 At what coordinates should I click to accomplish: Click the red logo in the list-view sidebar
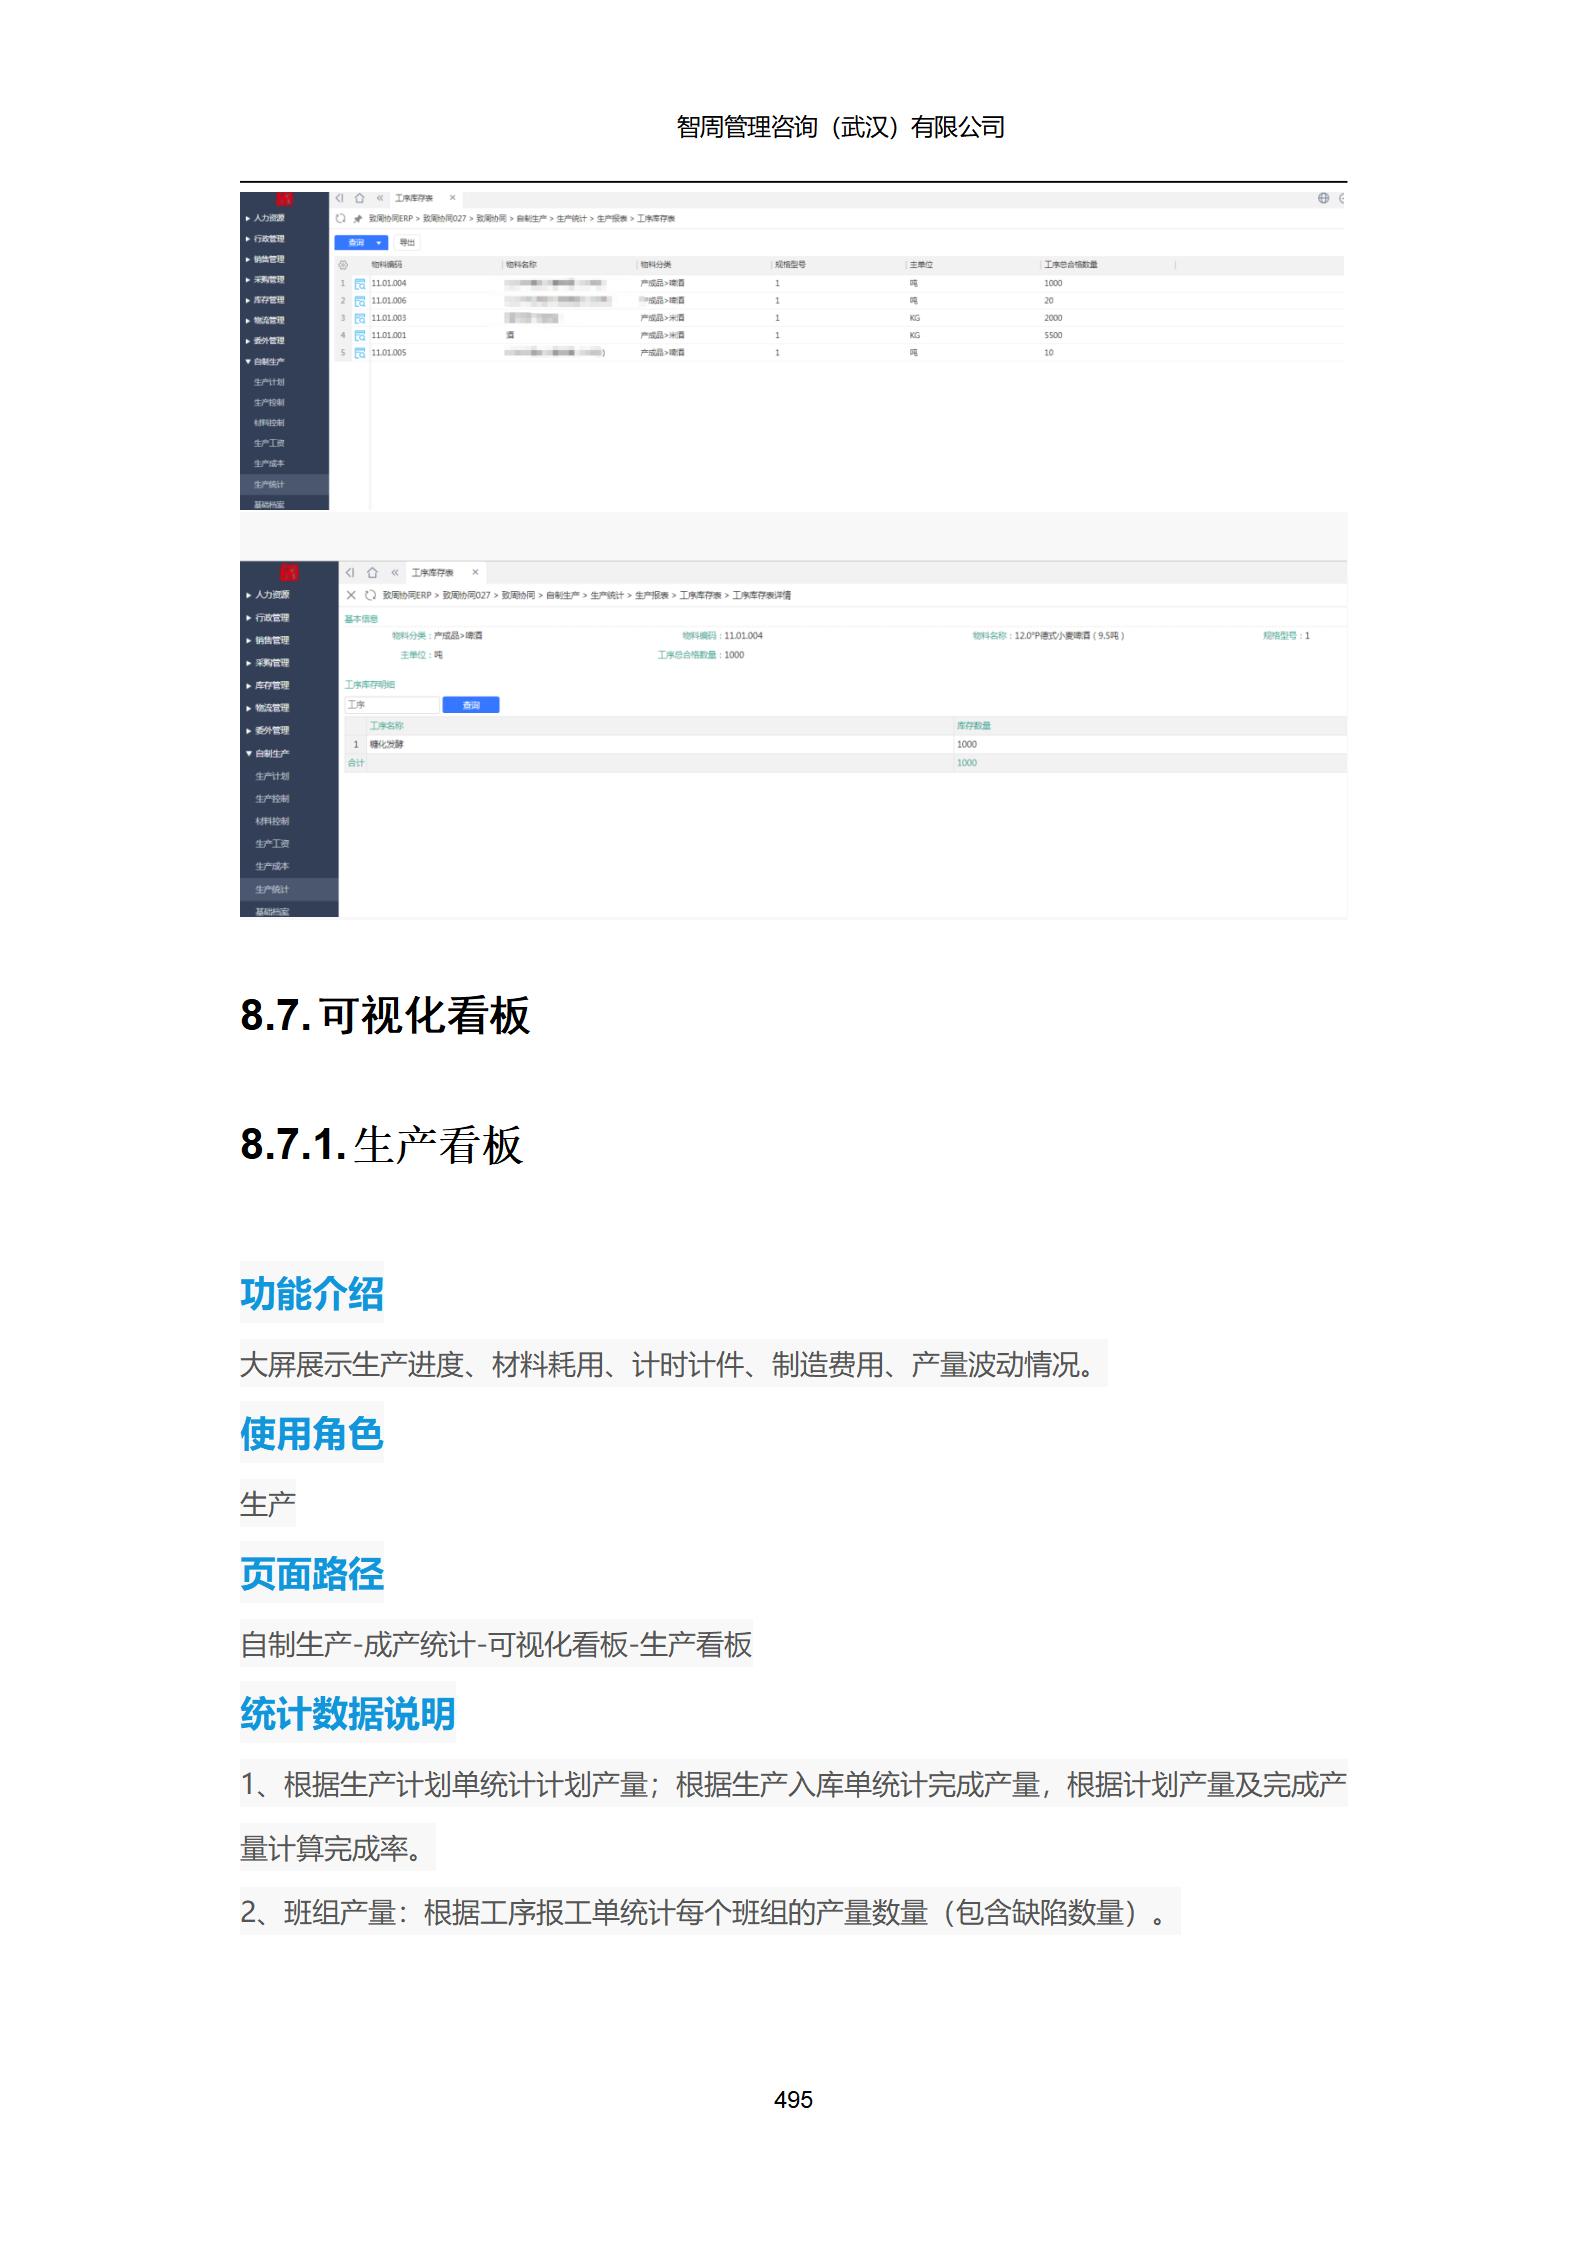click(285, 199)
